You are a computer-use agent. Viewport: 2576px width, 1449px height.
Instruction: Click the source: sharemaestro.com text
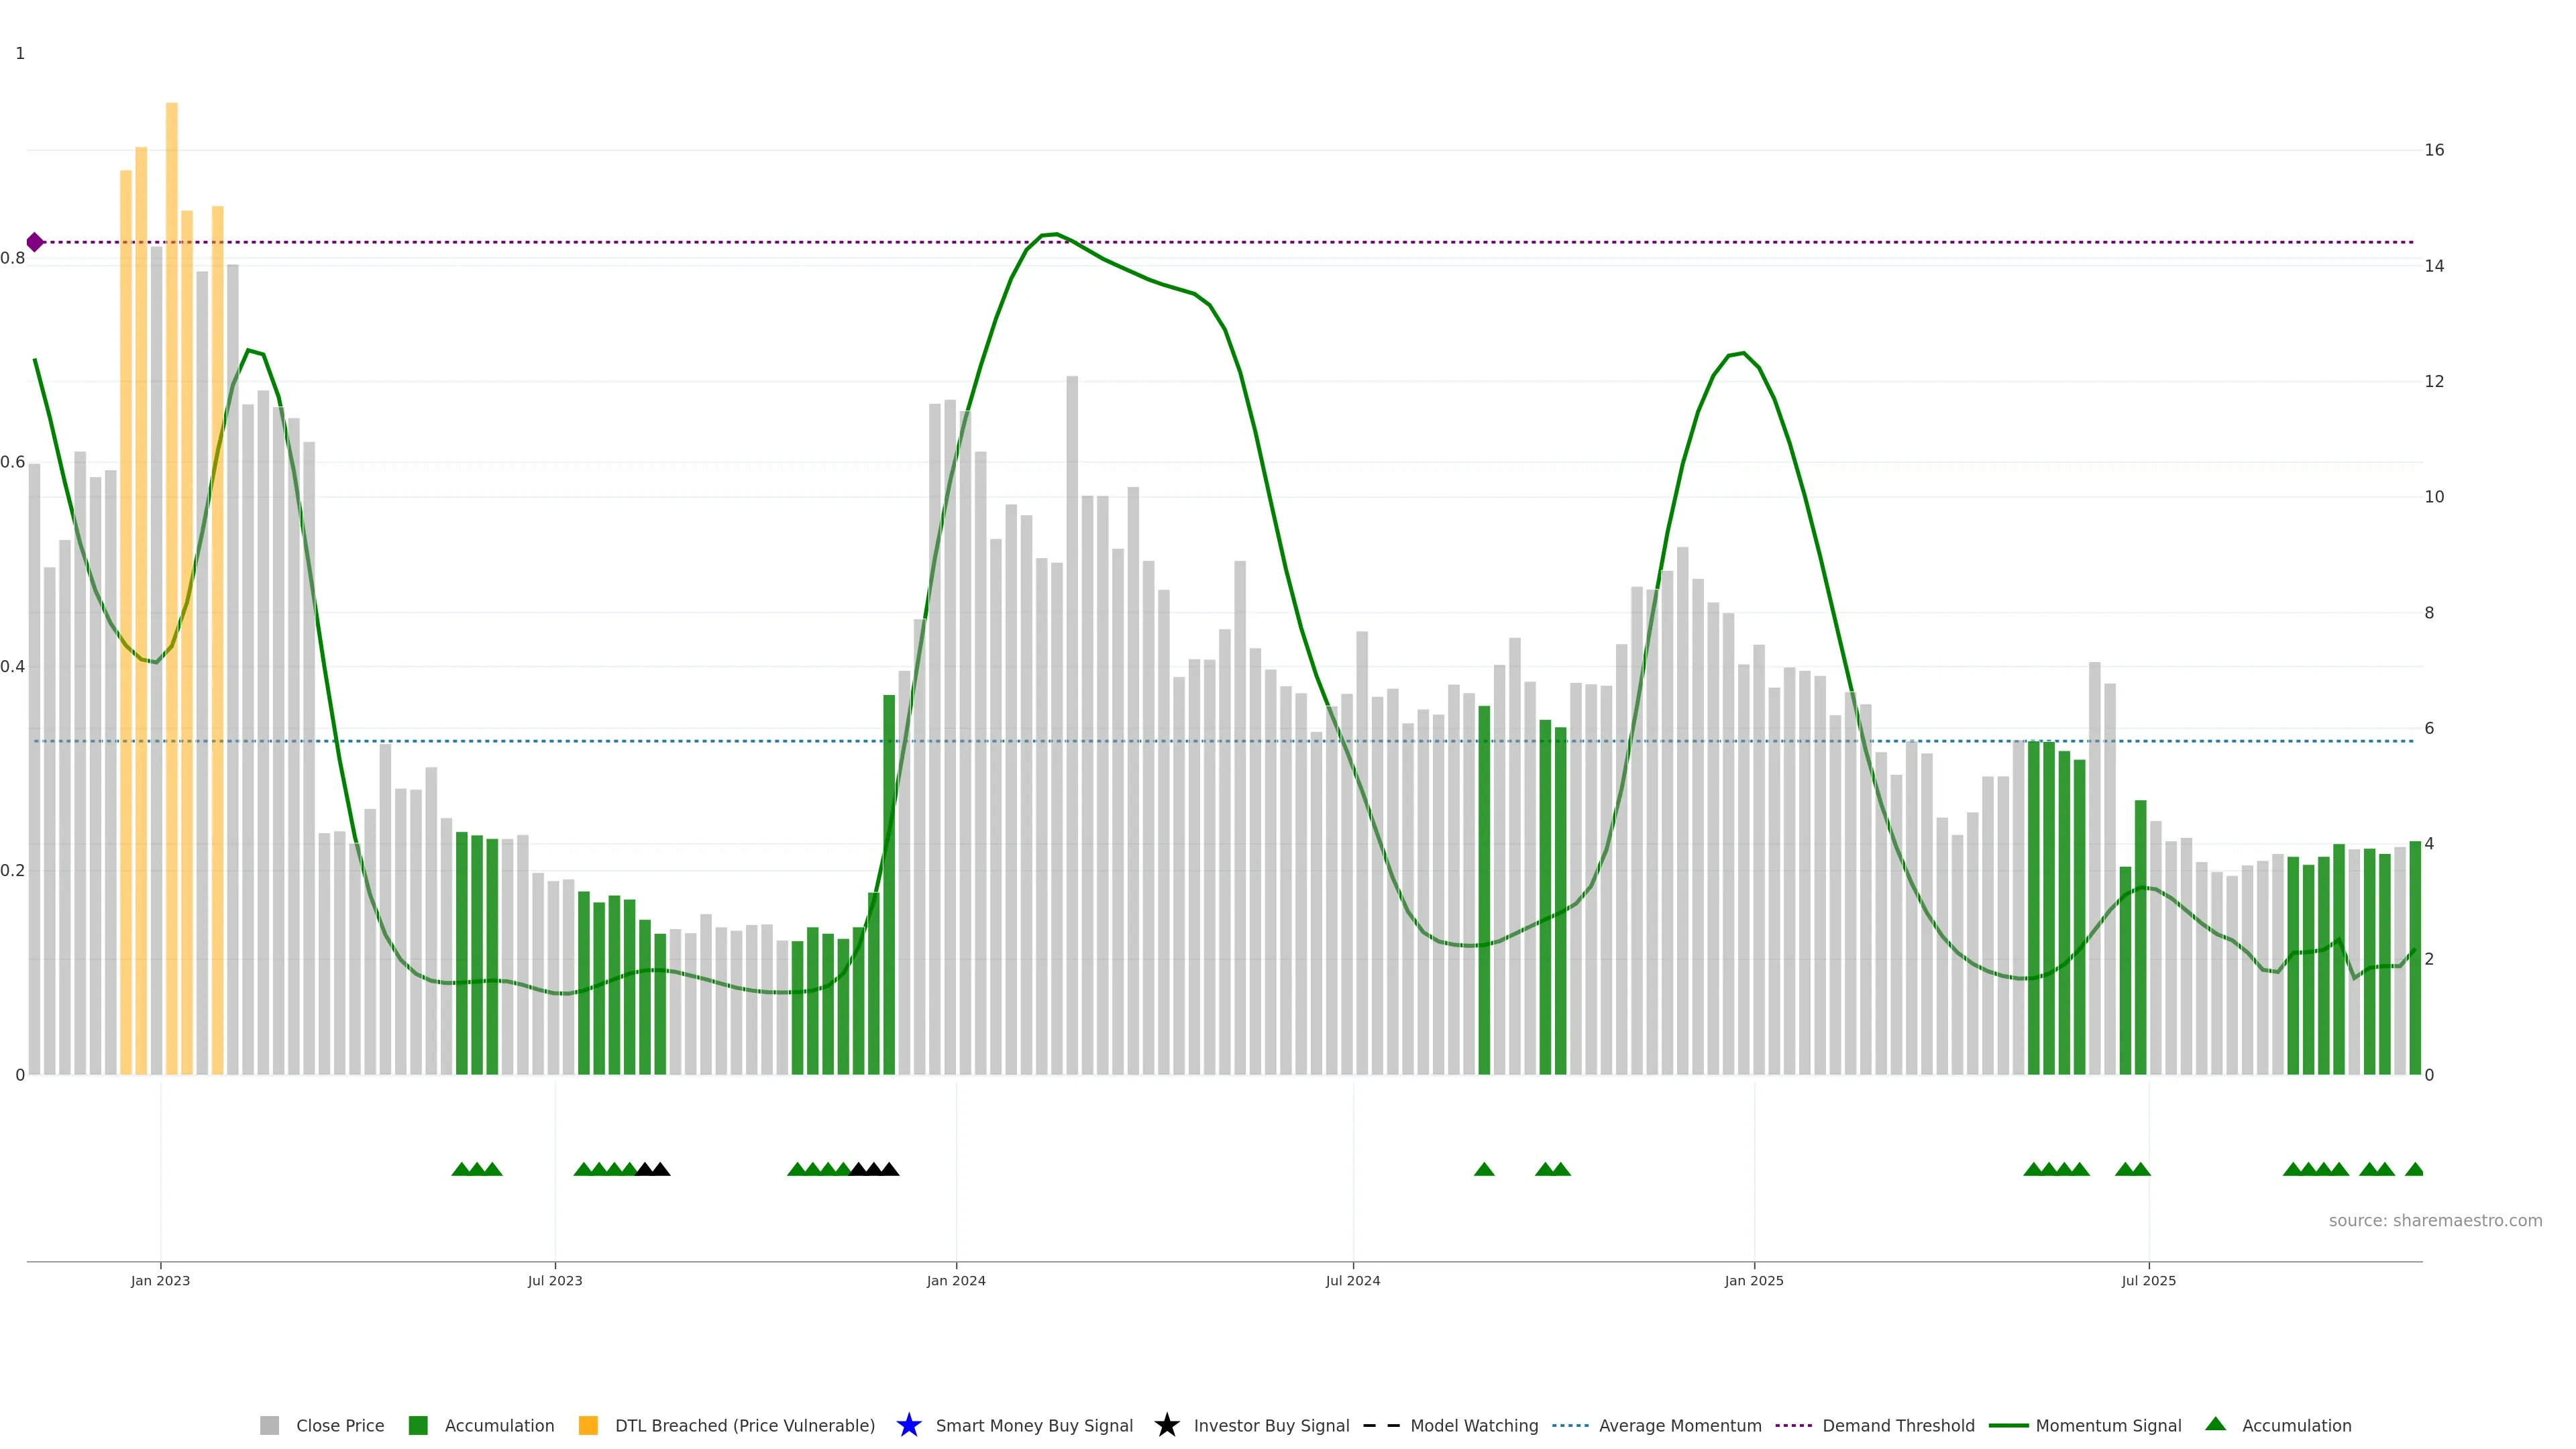pos(2435,1220)
